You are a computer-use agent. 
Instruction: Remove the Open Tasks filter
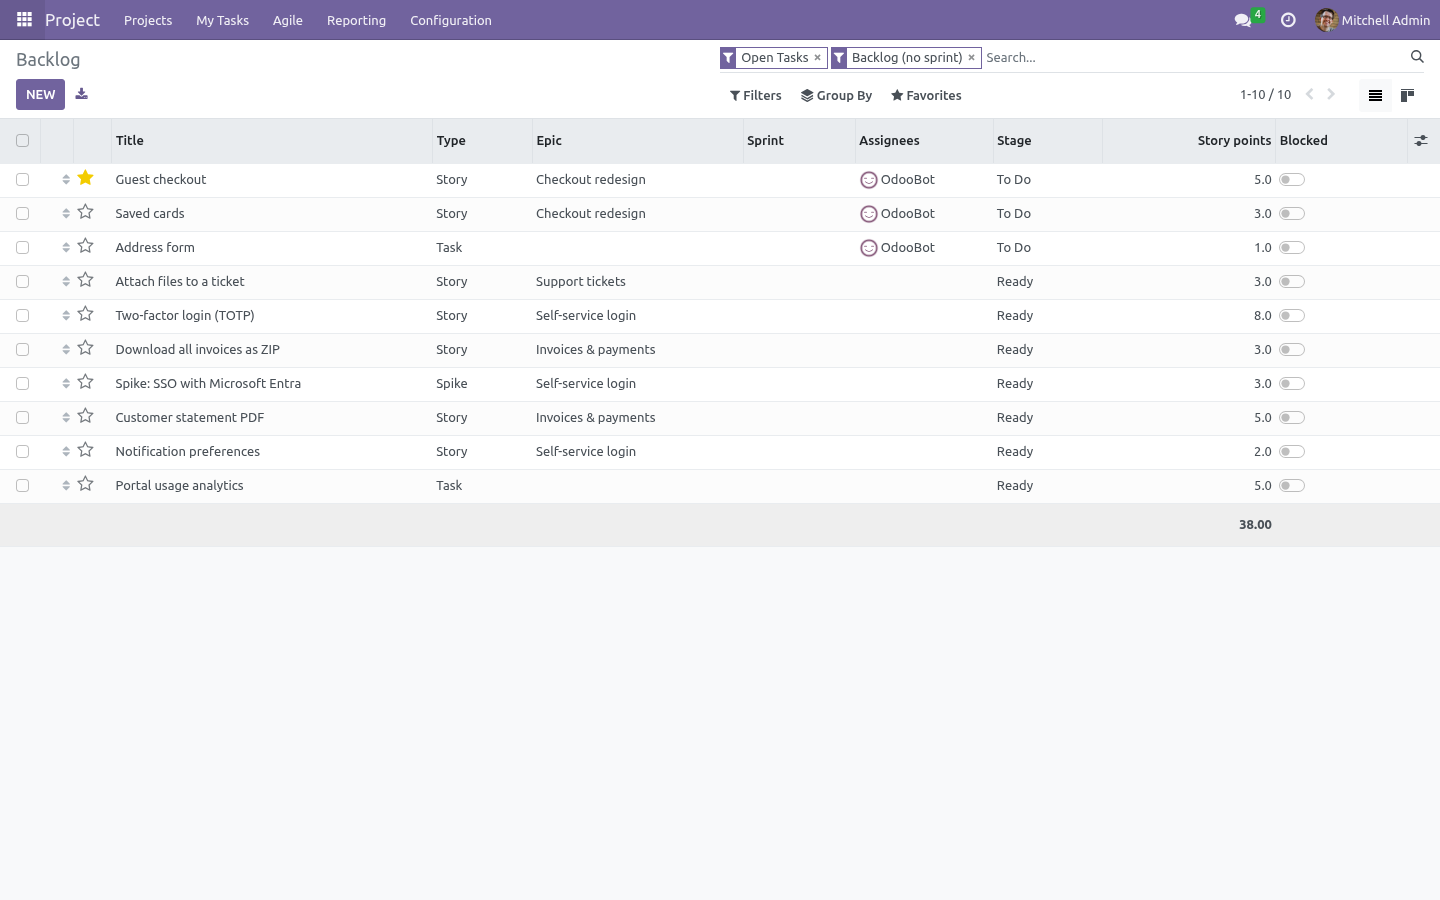817,58
